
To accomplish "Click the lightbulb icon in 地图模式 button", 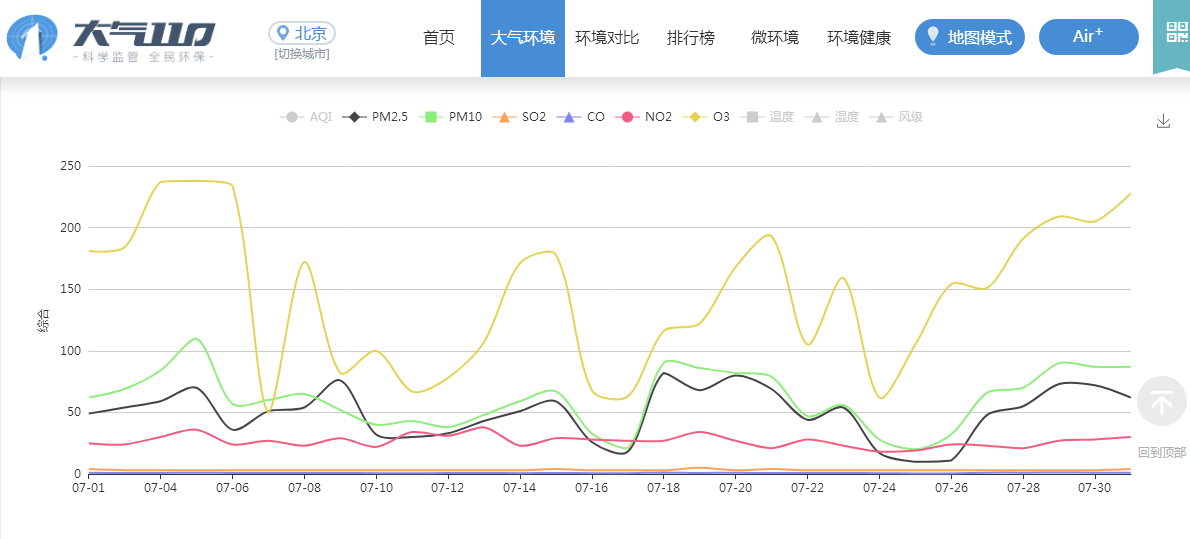I will click(x=933, y=36).
